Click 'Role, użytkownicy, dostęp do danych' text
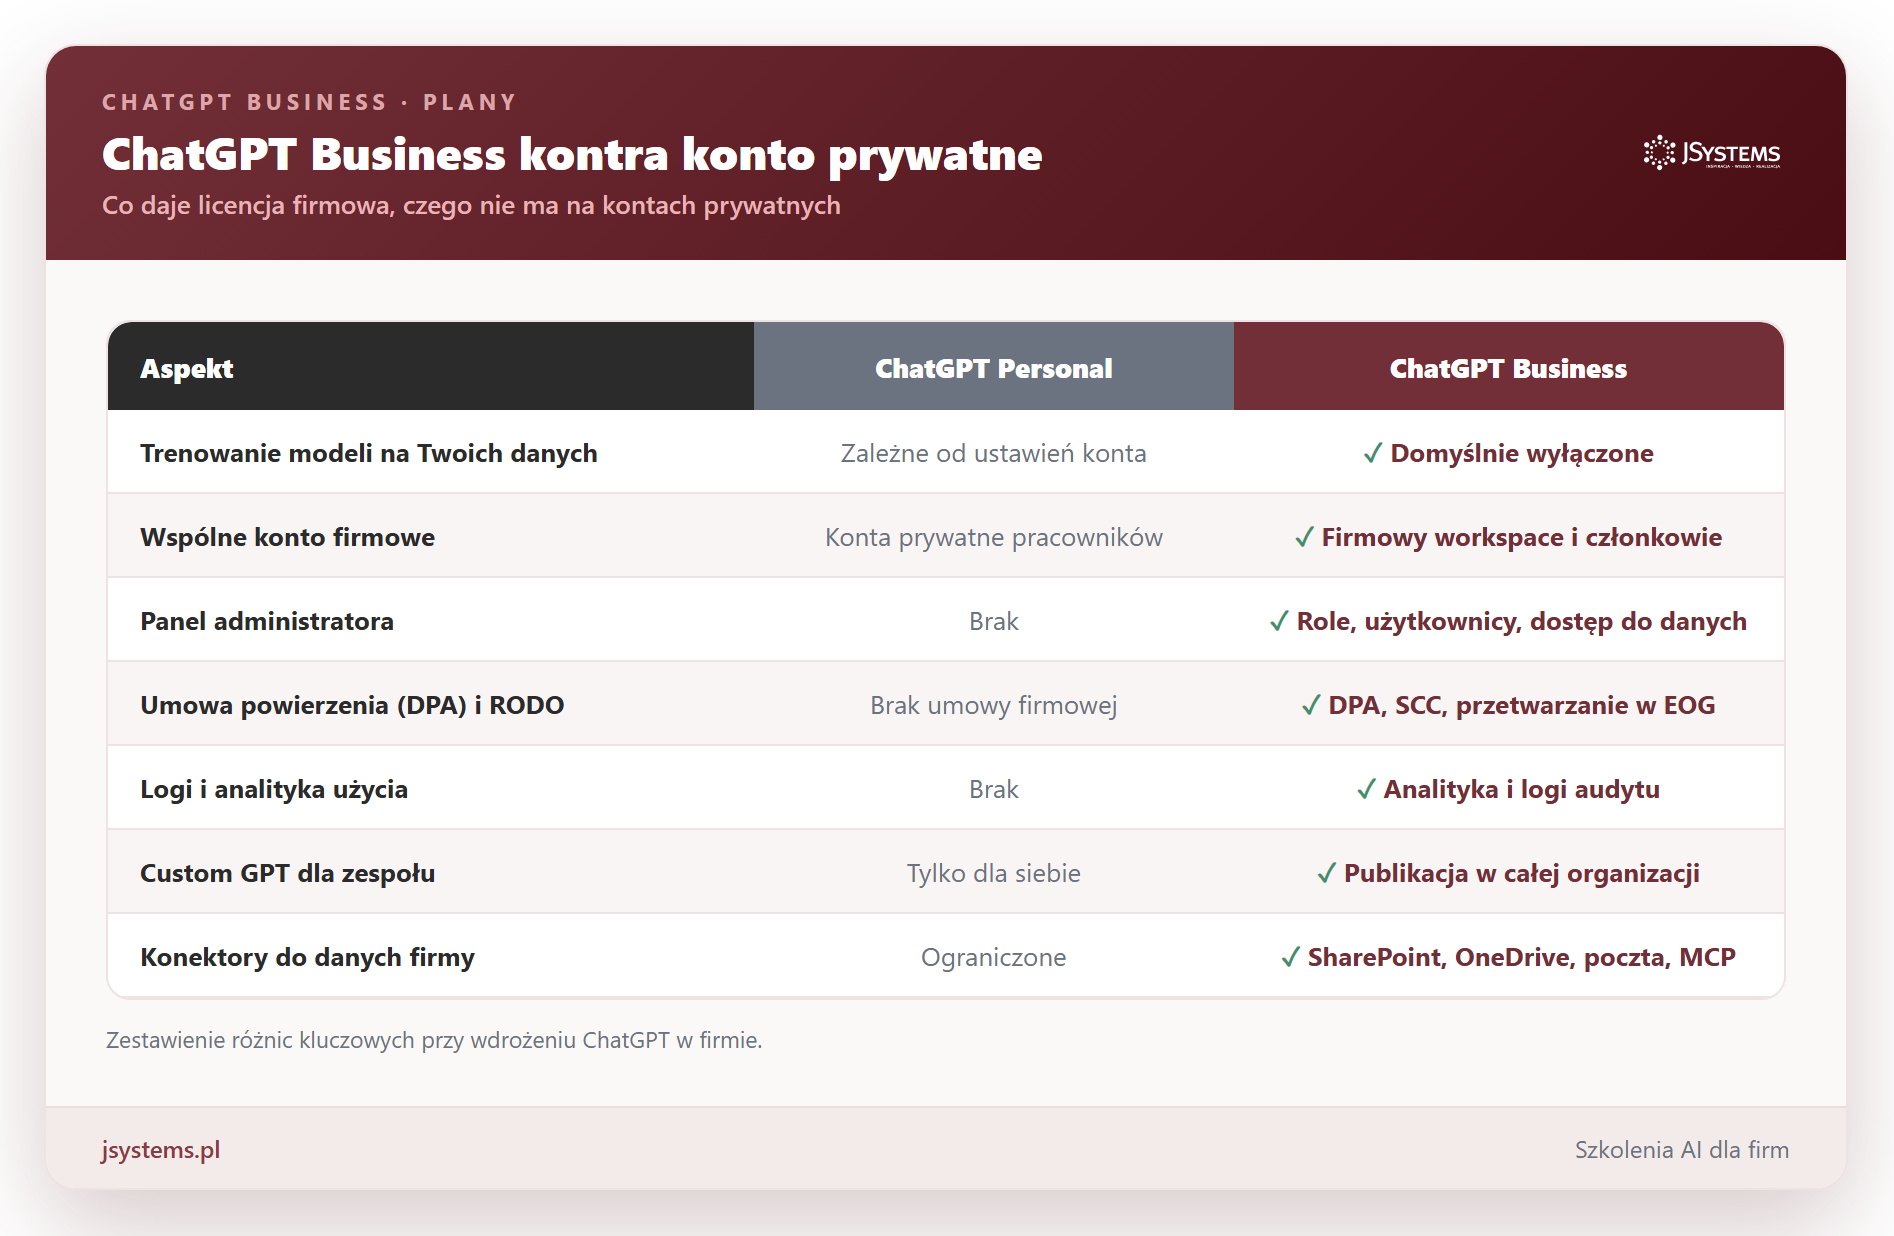The image size is (1894, 1236). pos(1522,621)
